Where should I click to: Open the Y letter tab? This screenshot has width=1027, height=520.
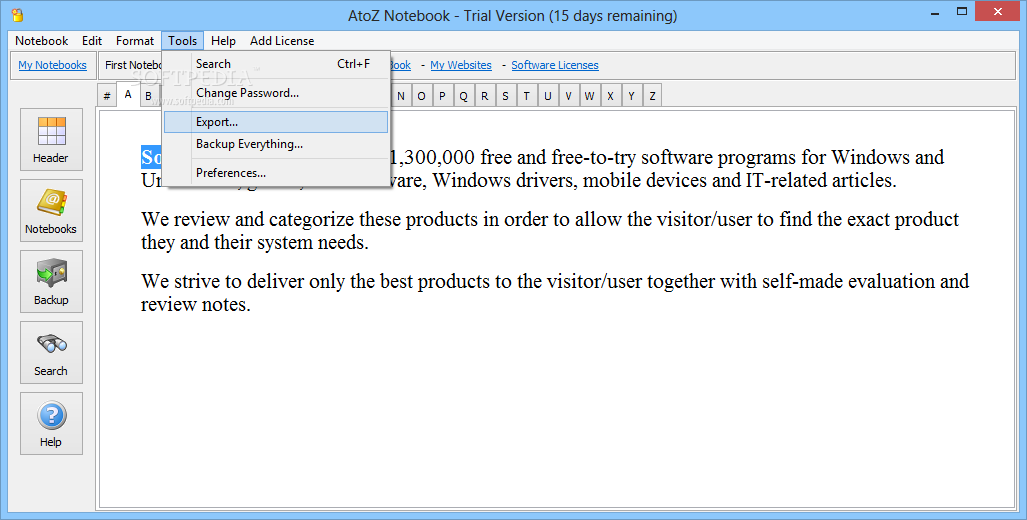pyautogui.click(x=631, y=96)
